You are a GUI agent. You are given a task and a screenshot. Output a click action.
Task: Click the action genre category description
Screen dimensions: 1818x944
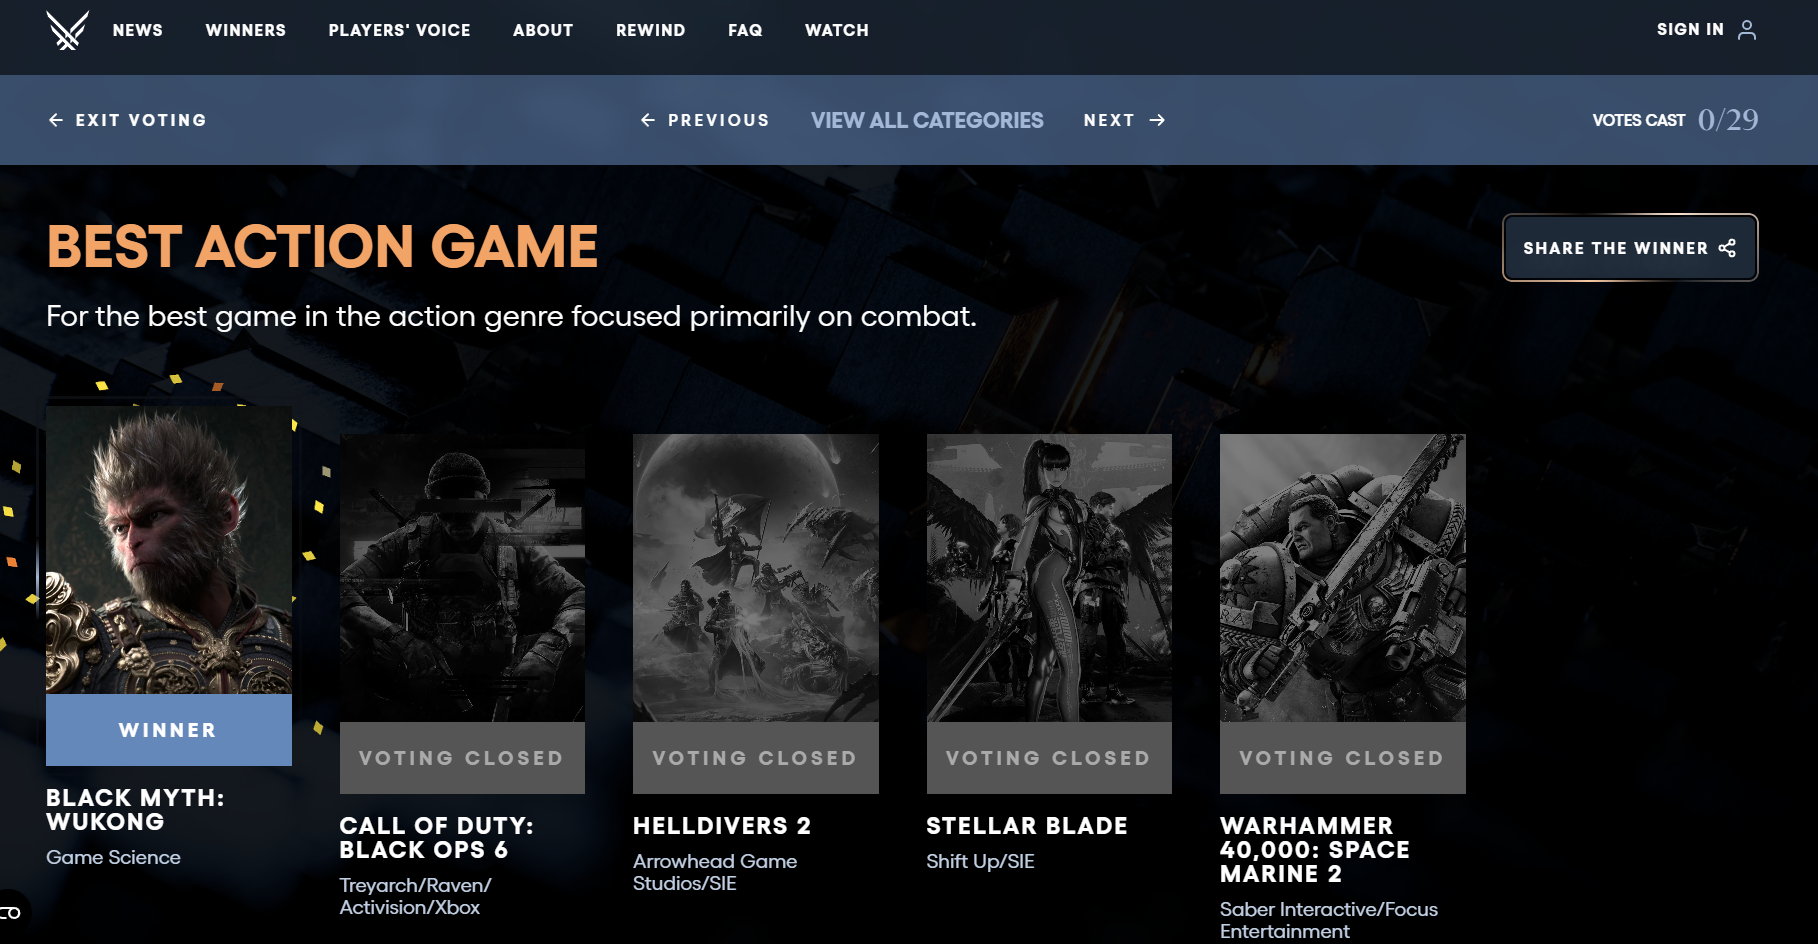pos(511,317)
